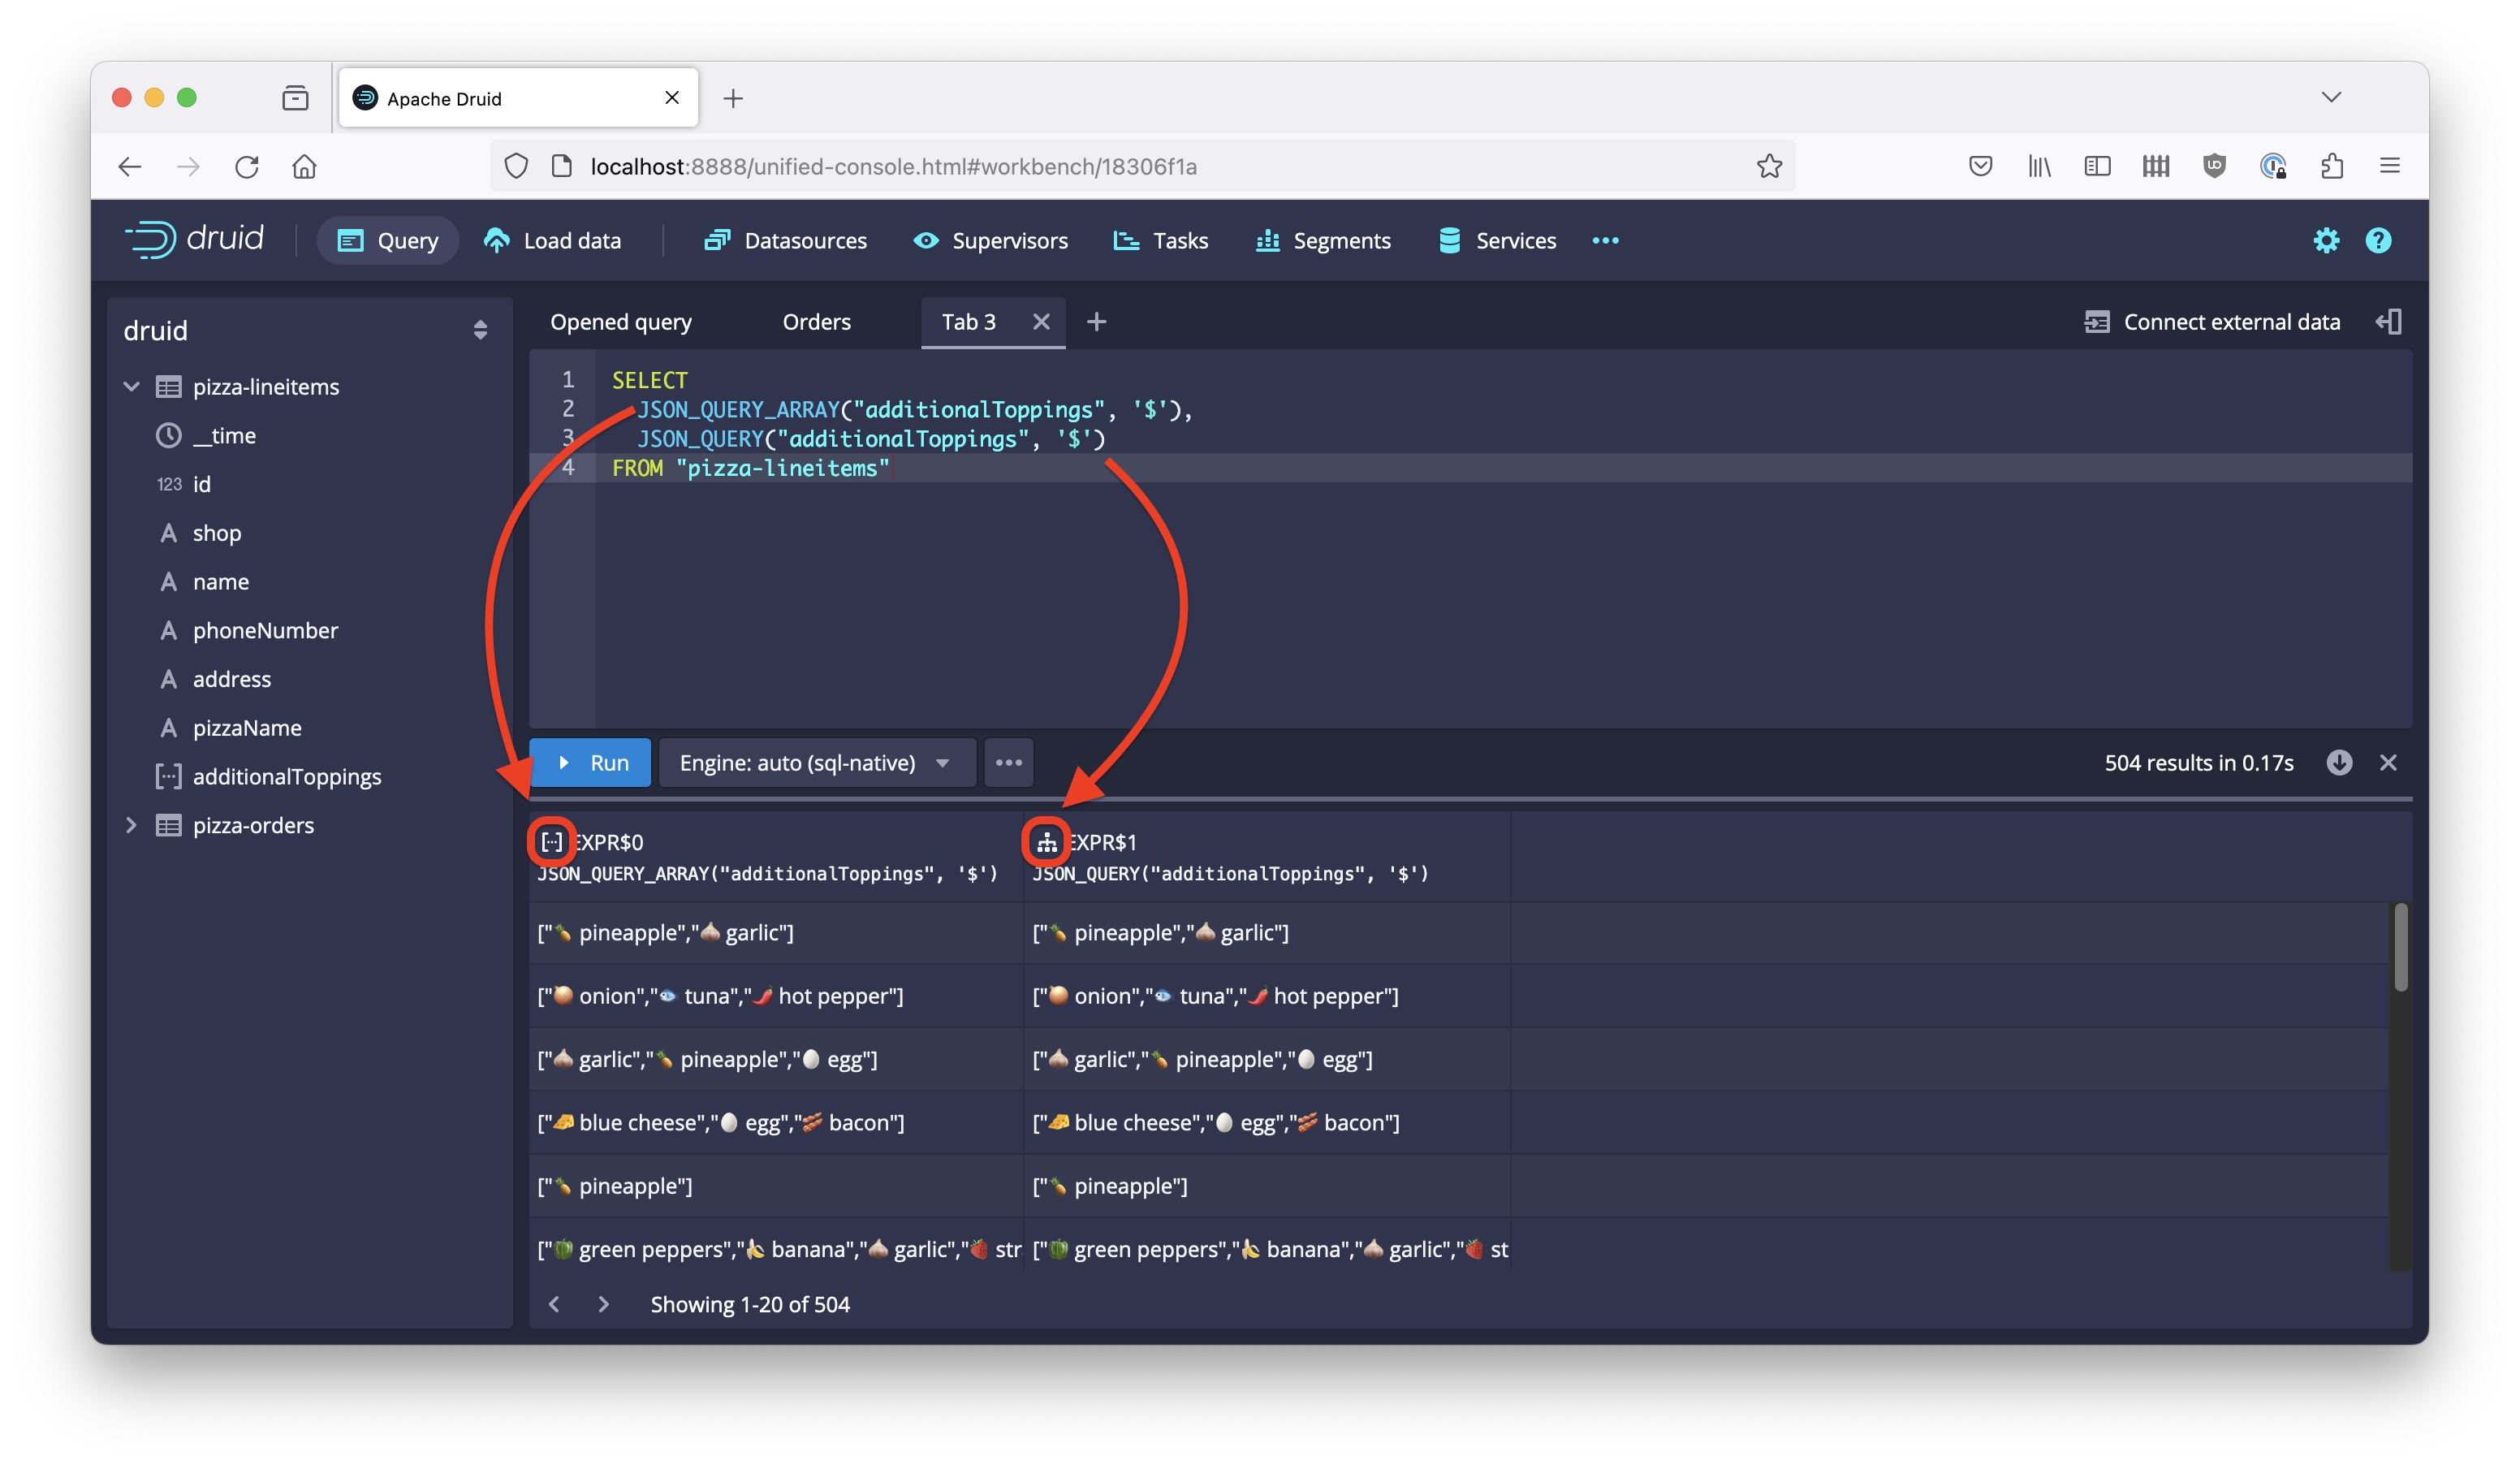2520x1465 pixels.
Task: Click the help question mark icon
Action: click(x=2377, y=241)
